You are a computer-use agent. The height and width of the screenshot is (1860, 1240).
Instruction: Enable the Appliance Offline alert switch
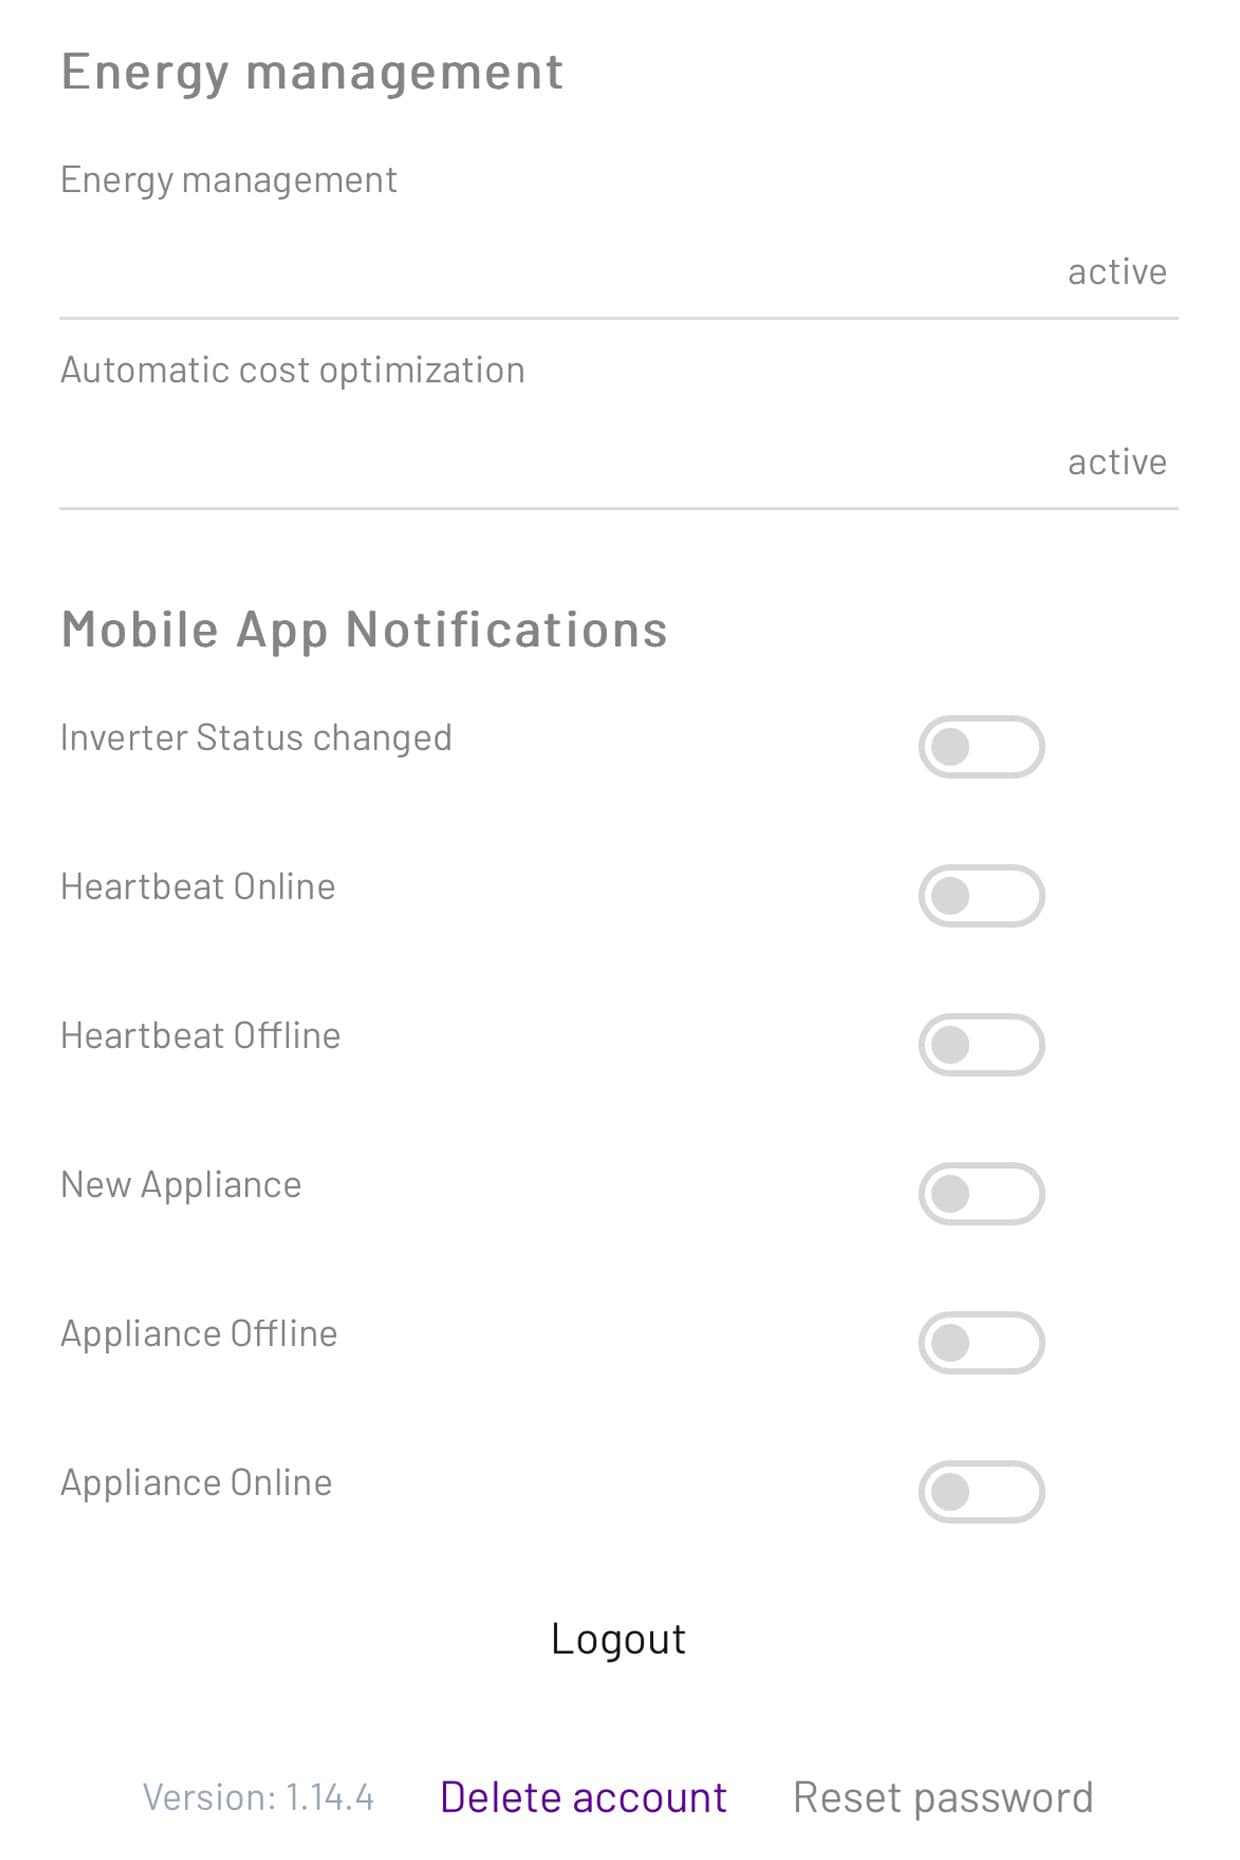coord(981,1342)
